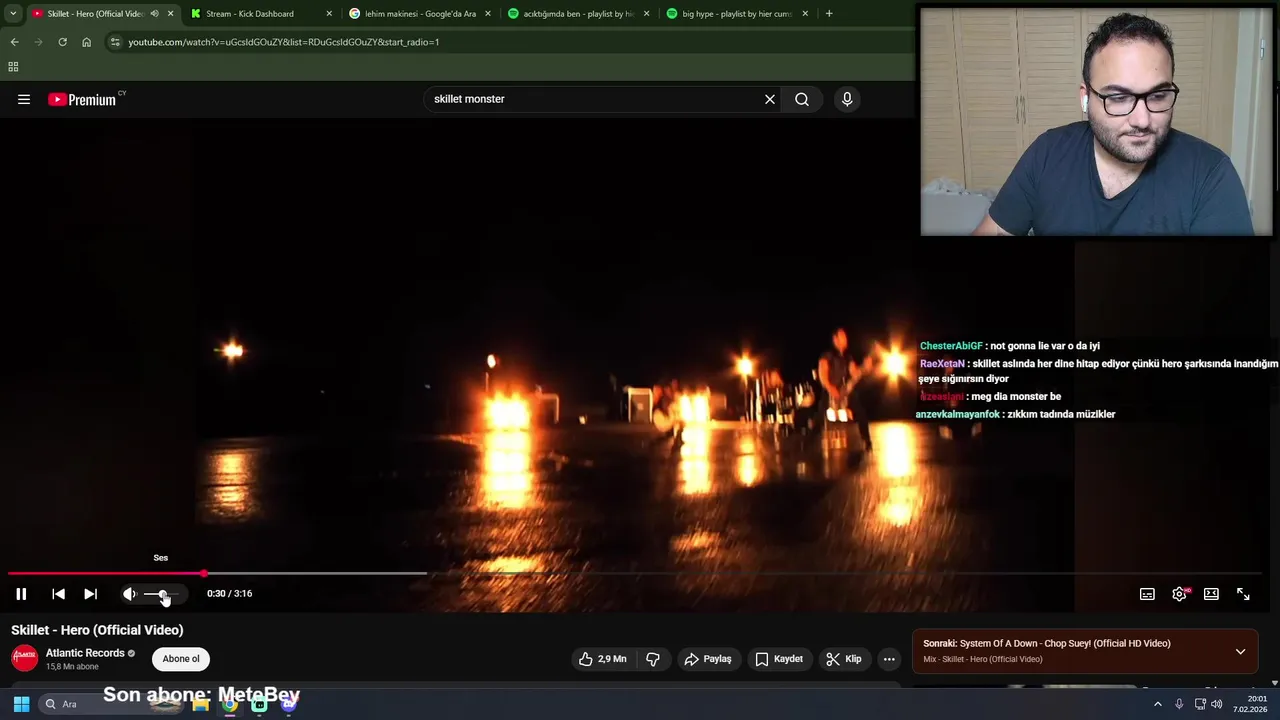1280x720 pixels.
Task: Run search with magnifier button
Action: 802,99
